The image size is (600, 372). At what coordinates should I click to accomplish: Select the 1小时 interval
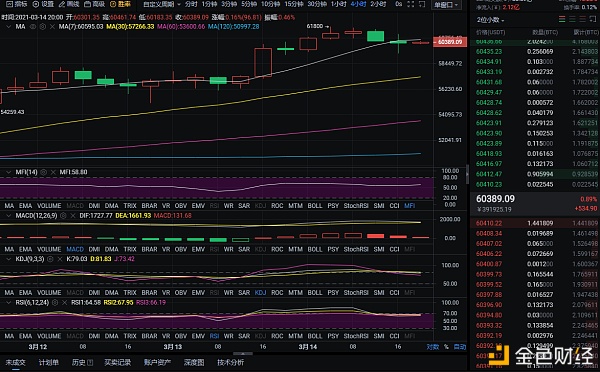(x=339, y=4)
